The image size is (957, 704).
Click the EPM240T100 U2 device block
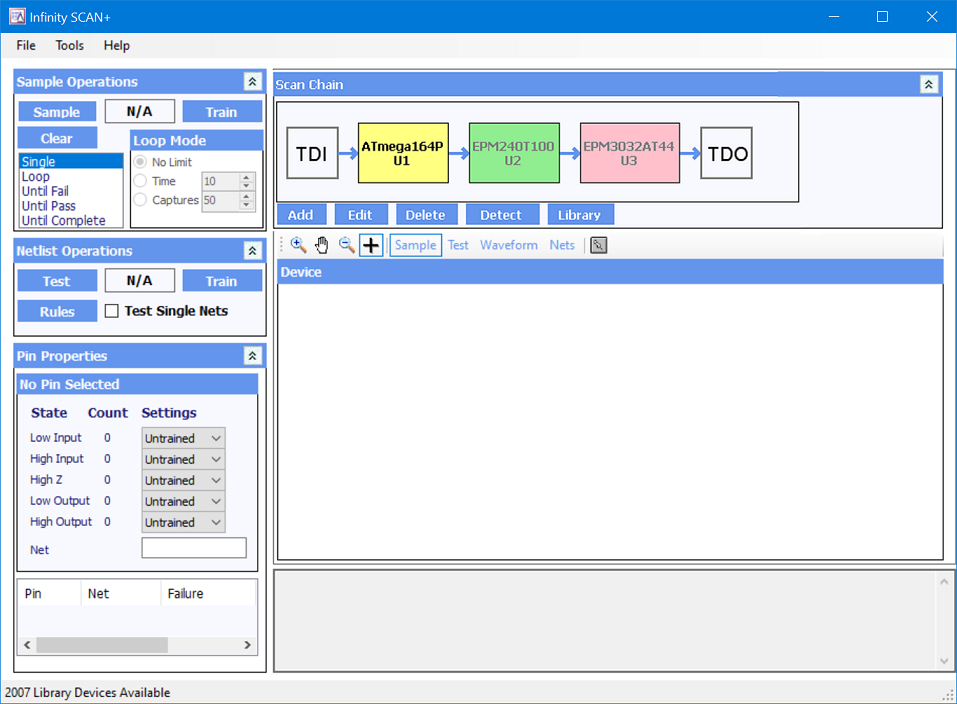click(x=513, y=153)
